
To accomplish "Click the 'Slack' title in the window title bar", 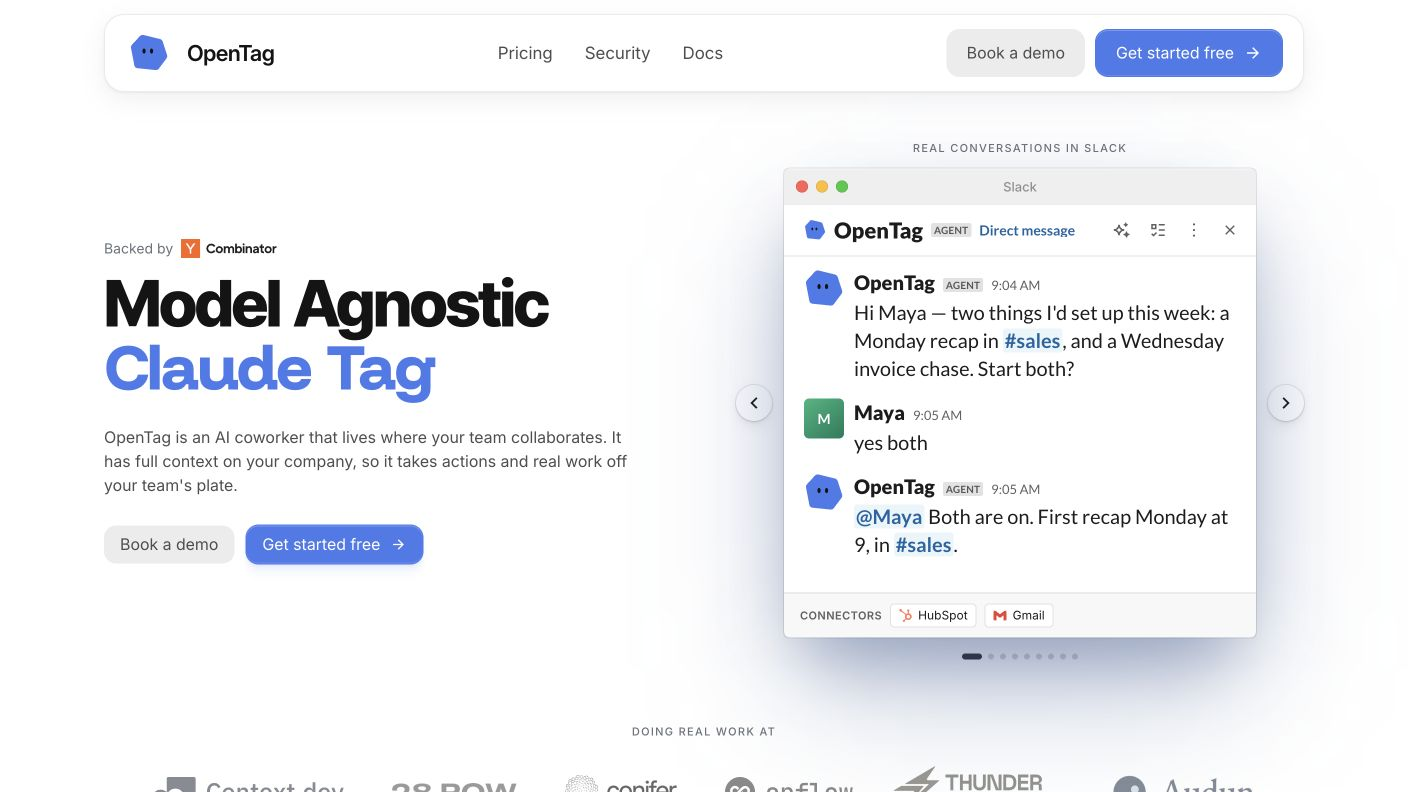I will (1020, 187).
